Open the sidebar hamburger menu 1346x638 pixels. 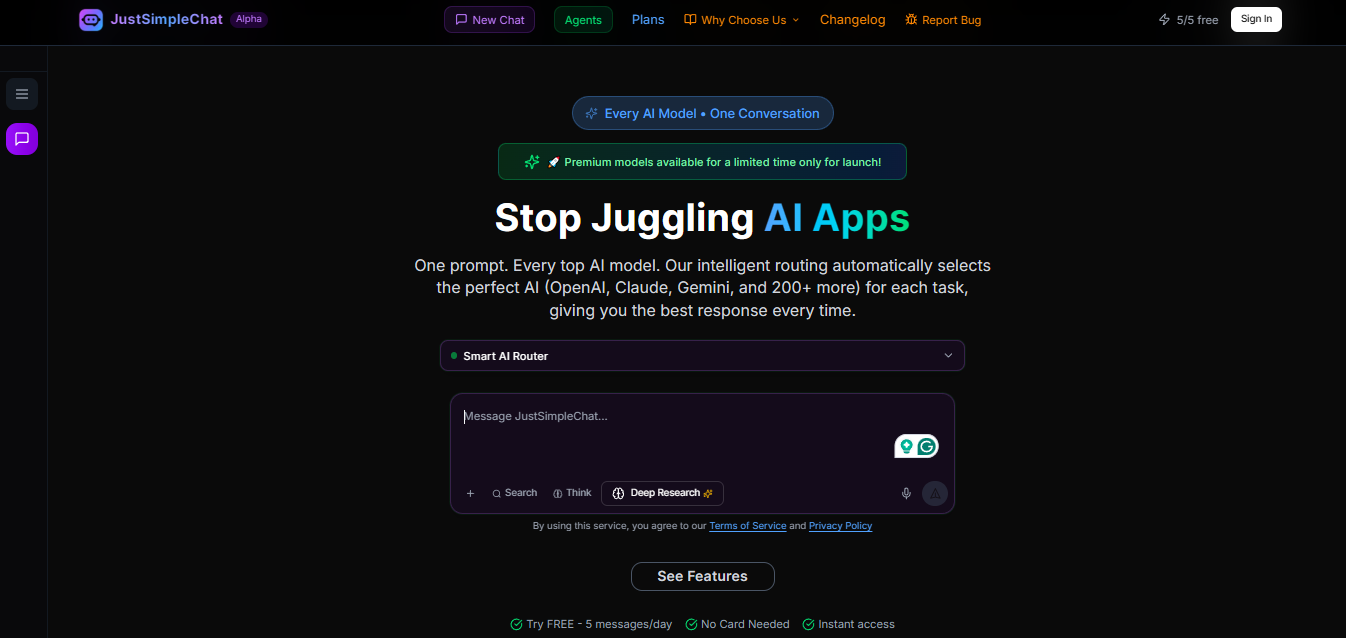22,94
